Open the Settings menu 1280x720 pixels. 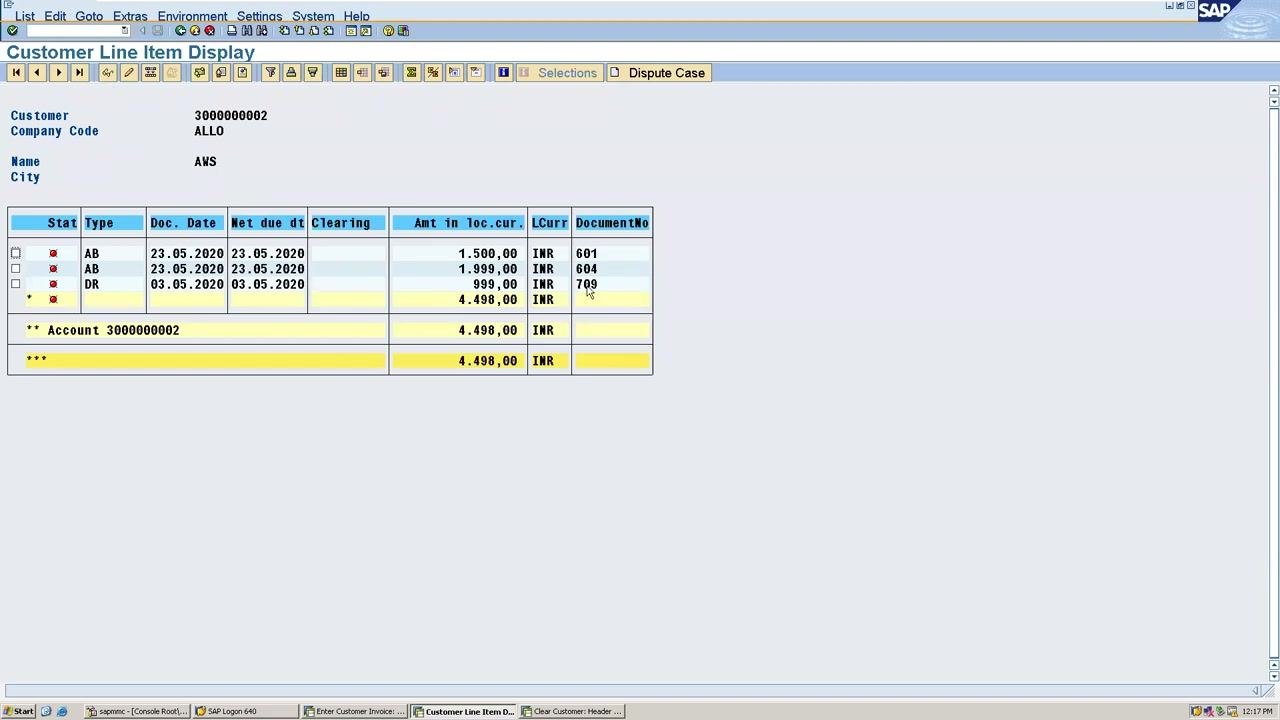pyautogui.click(x=259, y=16)
